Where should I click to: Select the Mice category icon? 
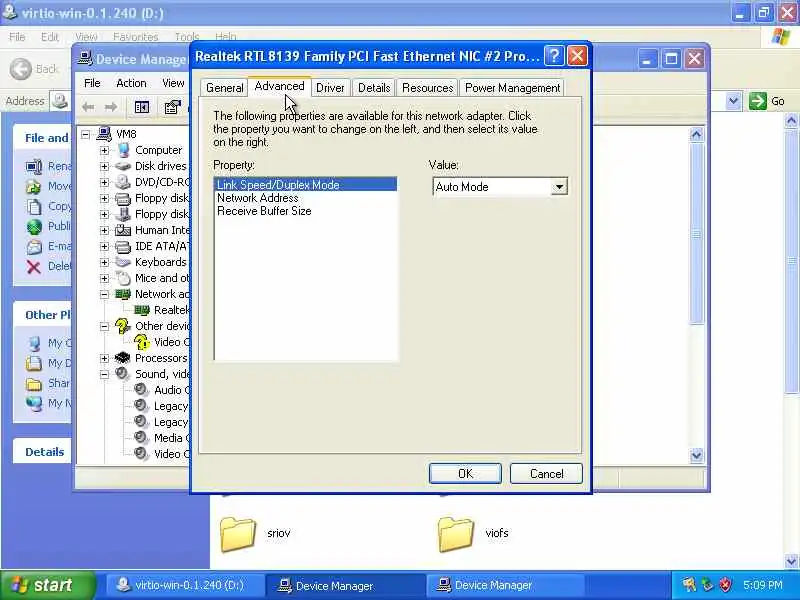click(123, 278)
